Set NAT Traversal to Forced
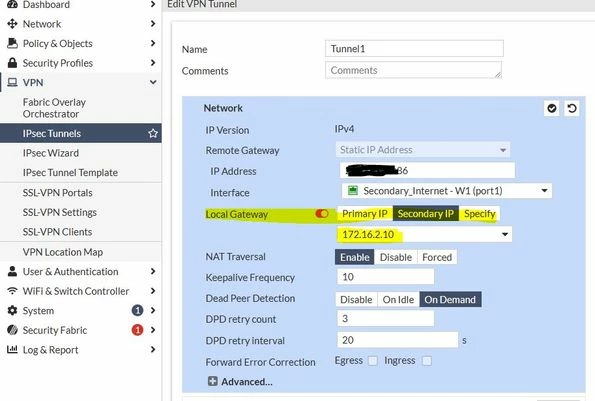The height and width of the screenshot is (401, 595). (437, 257)
